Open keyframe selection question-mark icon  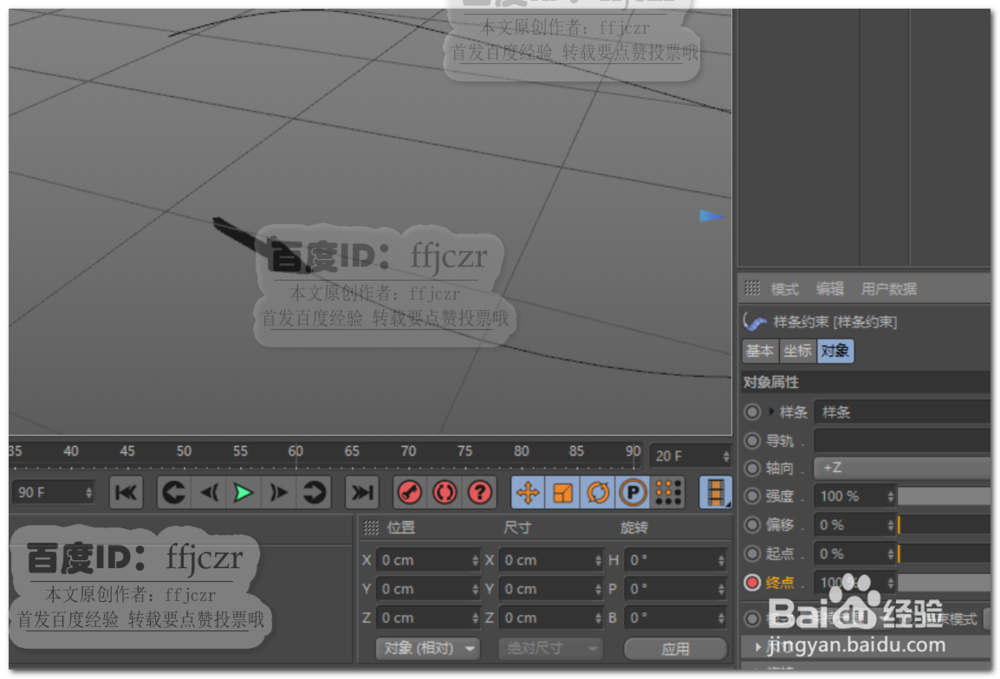[x=480, y=492]
